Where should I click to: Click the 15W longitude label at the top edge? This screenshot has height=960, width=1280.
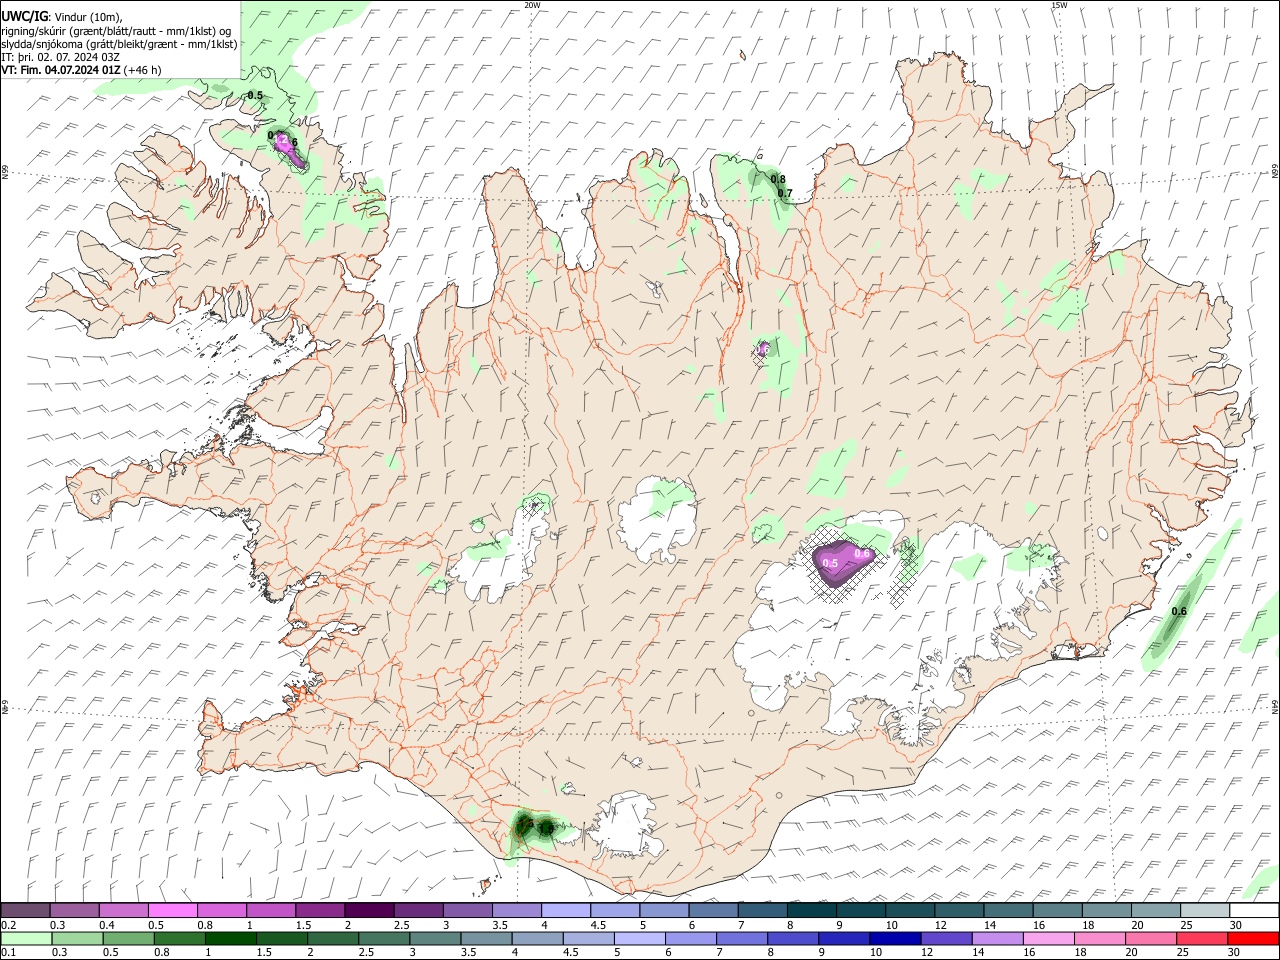point(1059,5)
